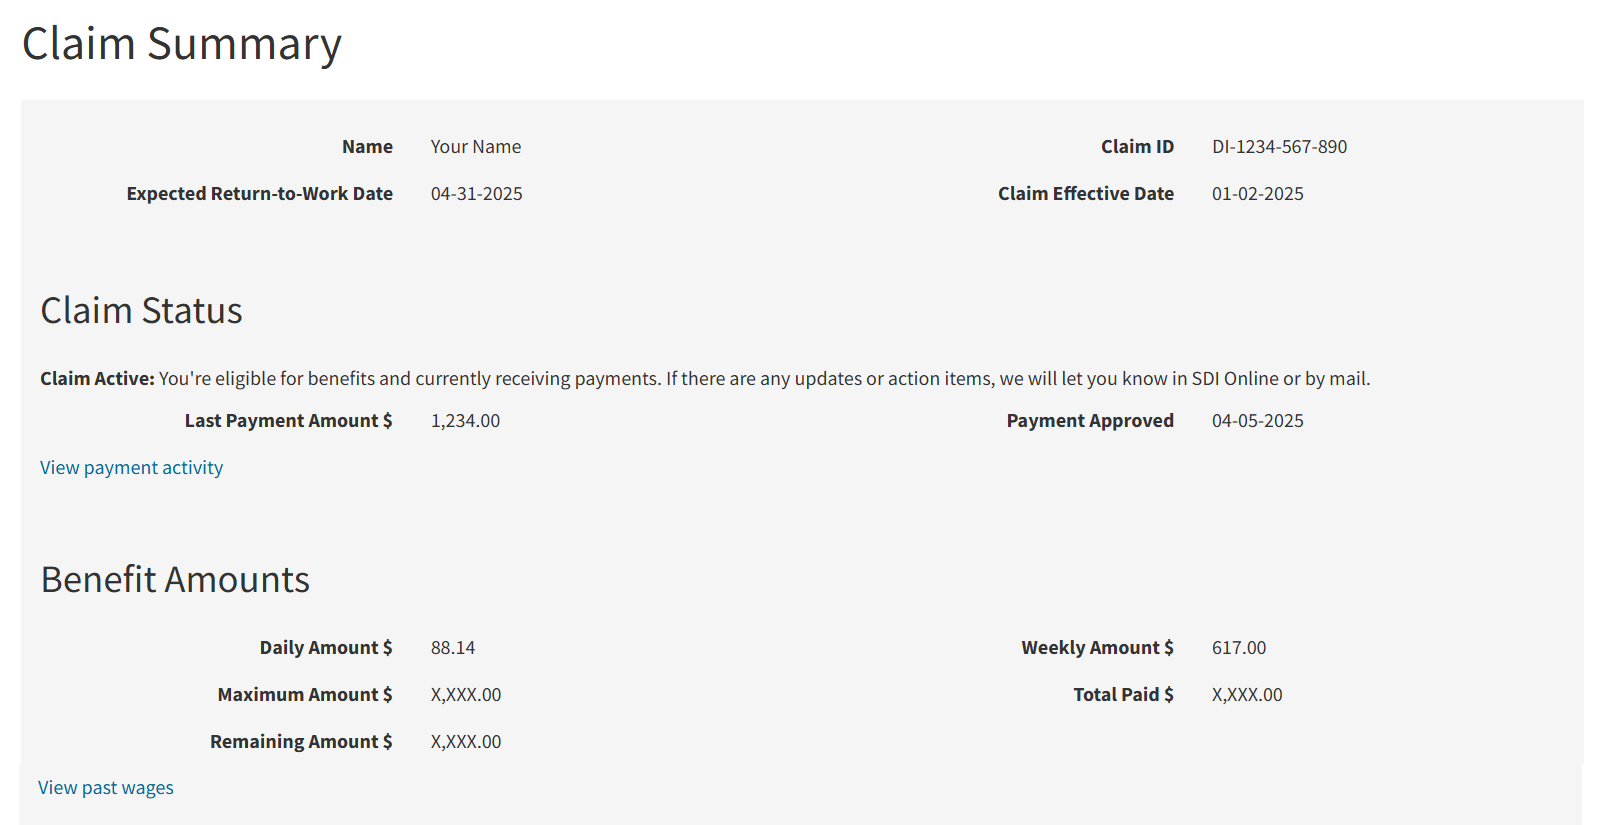The width and height of the screenshot is (1600, 825).
Task: Click the bold "Claim Active:" status text
Action: click(x=97, y=379)
